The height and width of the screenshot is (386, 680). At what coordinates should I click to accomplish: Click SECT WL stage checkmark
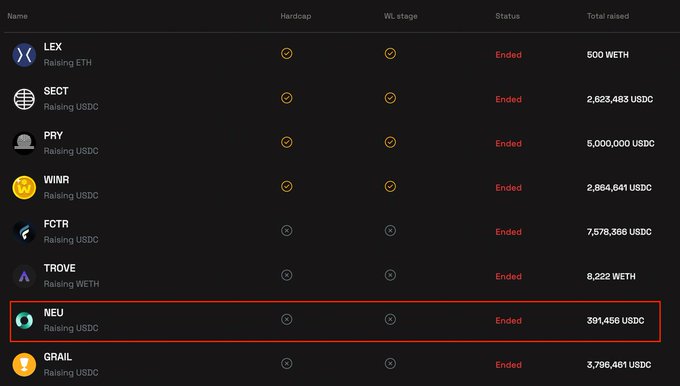tap(390, 98)
